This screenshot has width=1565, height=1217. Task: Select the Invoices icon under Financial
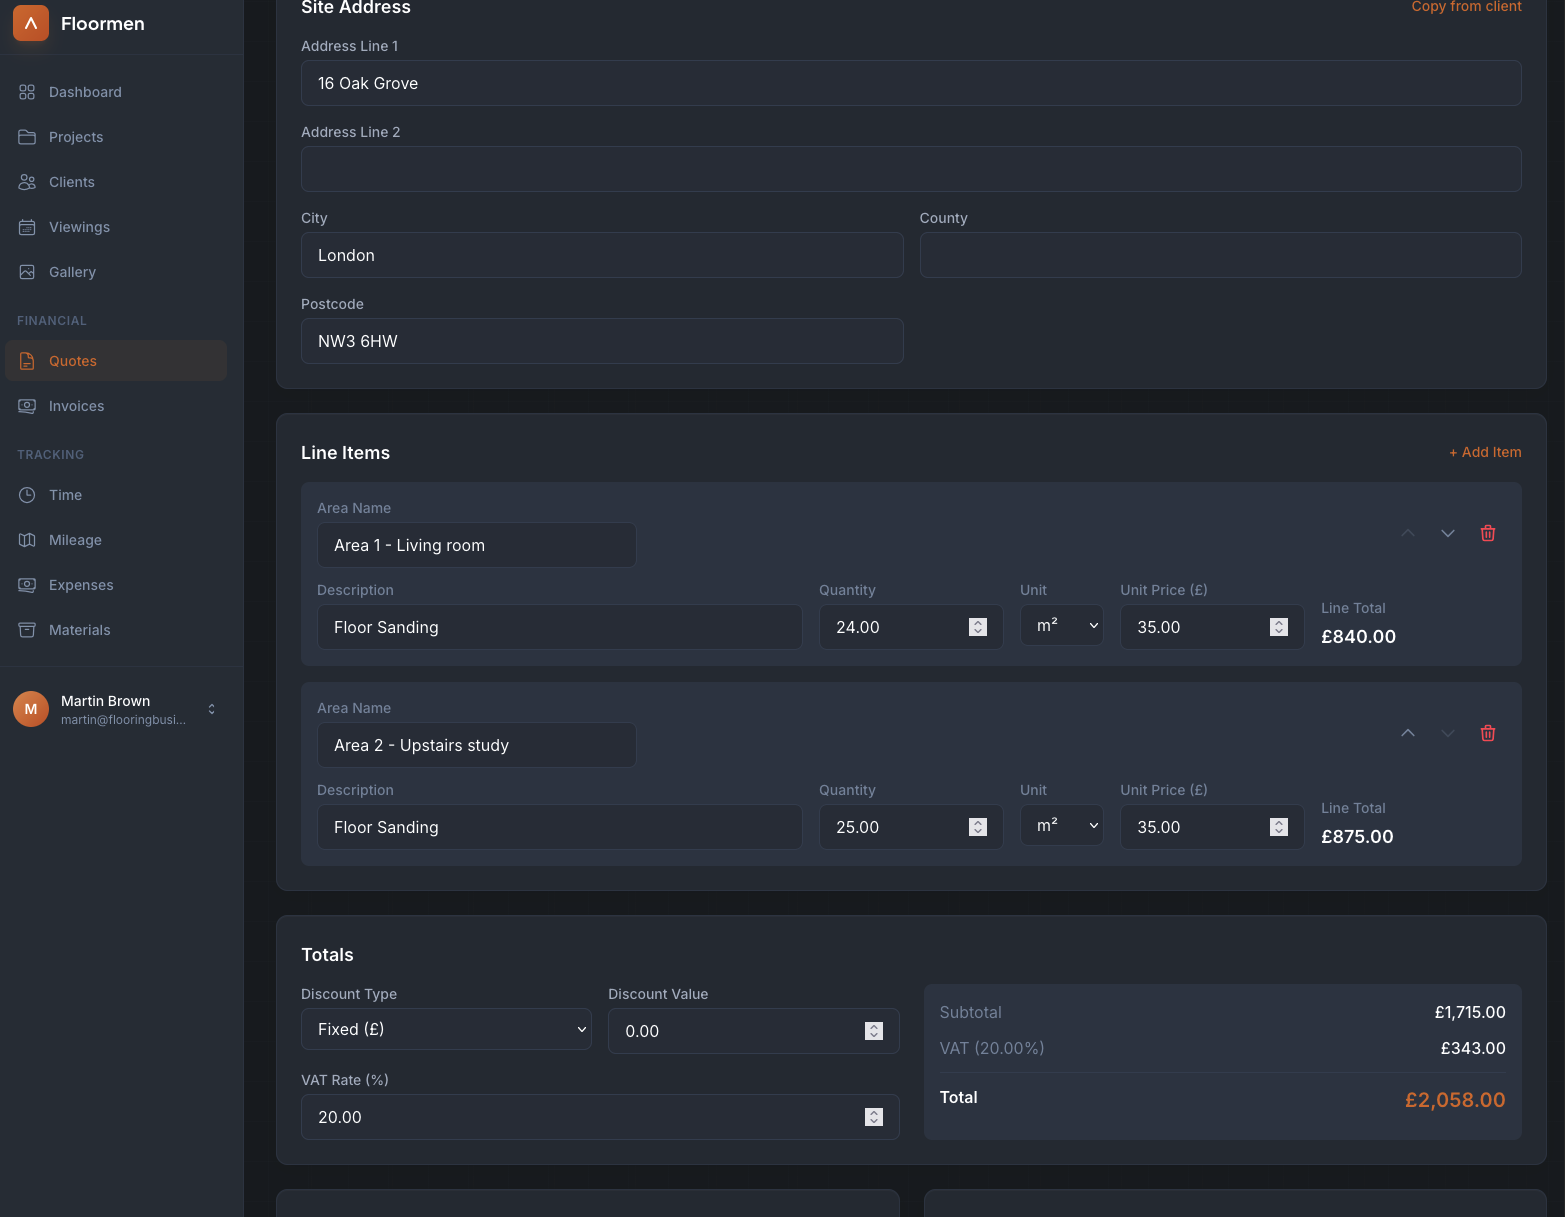point(27,406)
